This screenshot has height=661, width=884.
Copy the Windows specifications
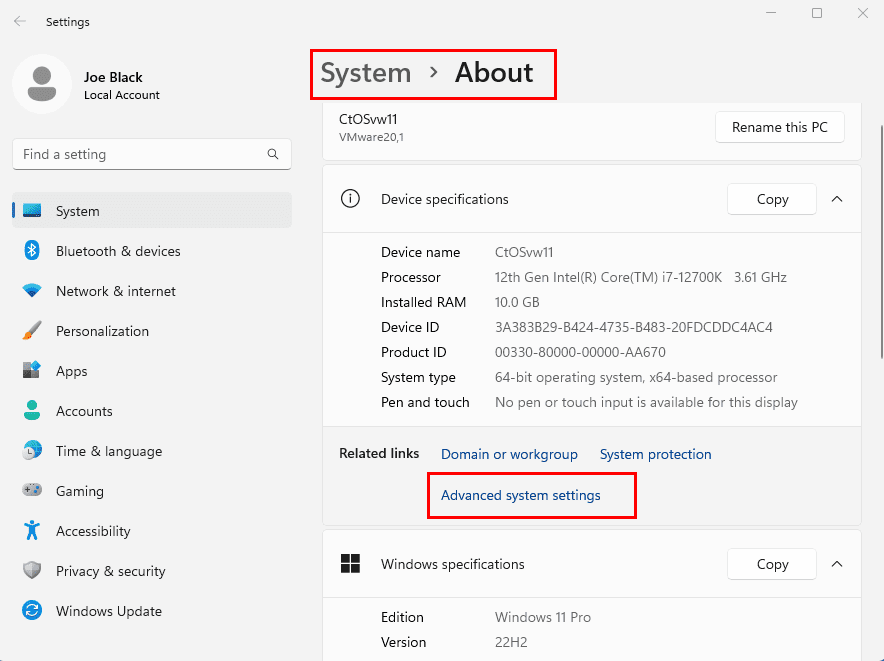point(772,564)
